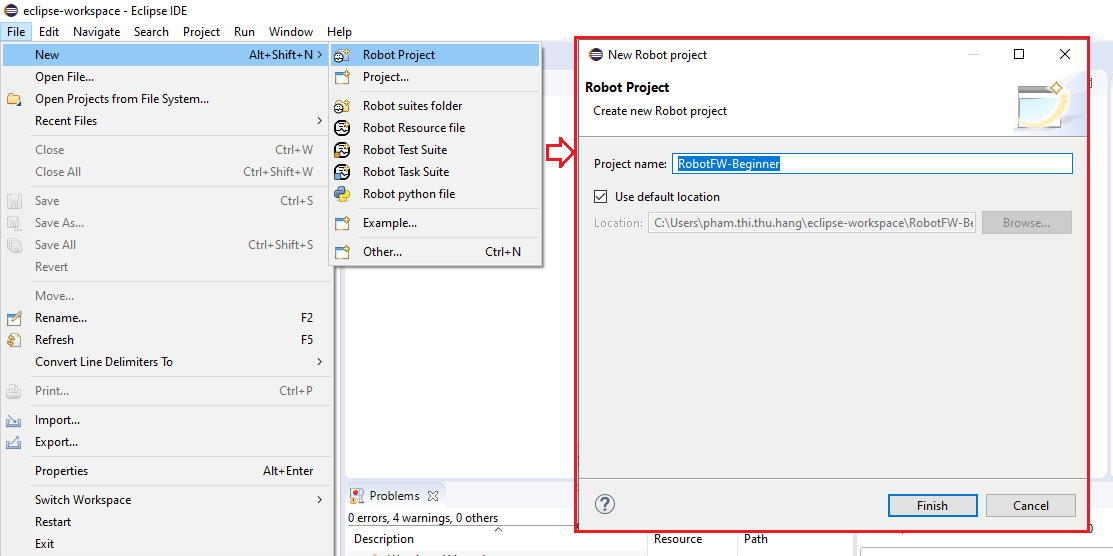Open the Navigate menu
This screenshot has height=556, width=1113.
97,32
